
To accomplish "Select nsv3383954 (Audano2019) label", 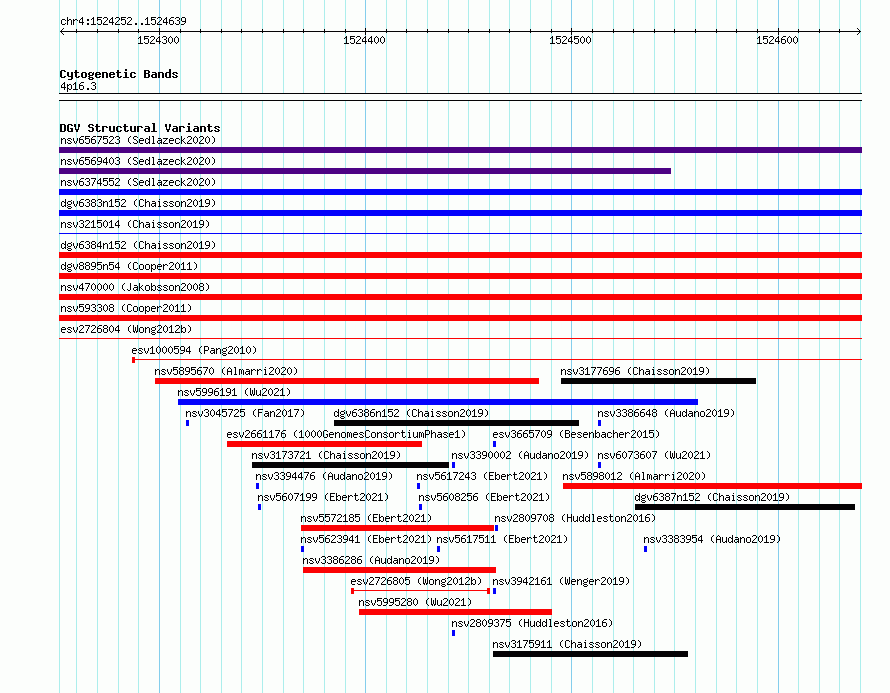I will 712,539.
